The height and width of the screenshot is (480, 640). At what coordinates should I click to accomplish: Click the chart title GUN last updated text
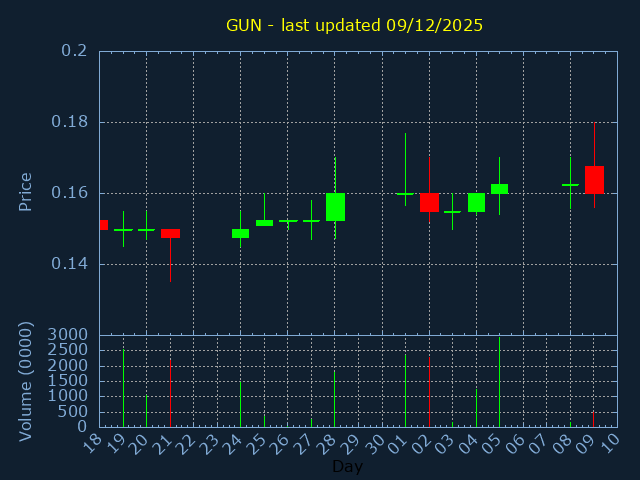(354, 25)
